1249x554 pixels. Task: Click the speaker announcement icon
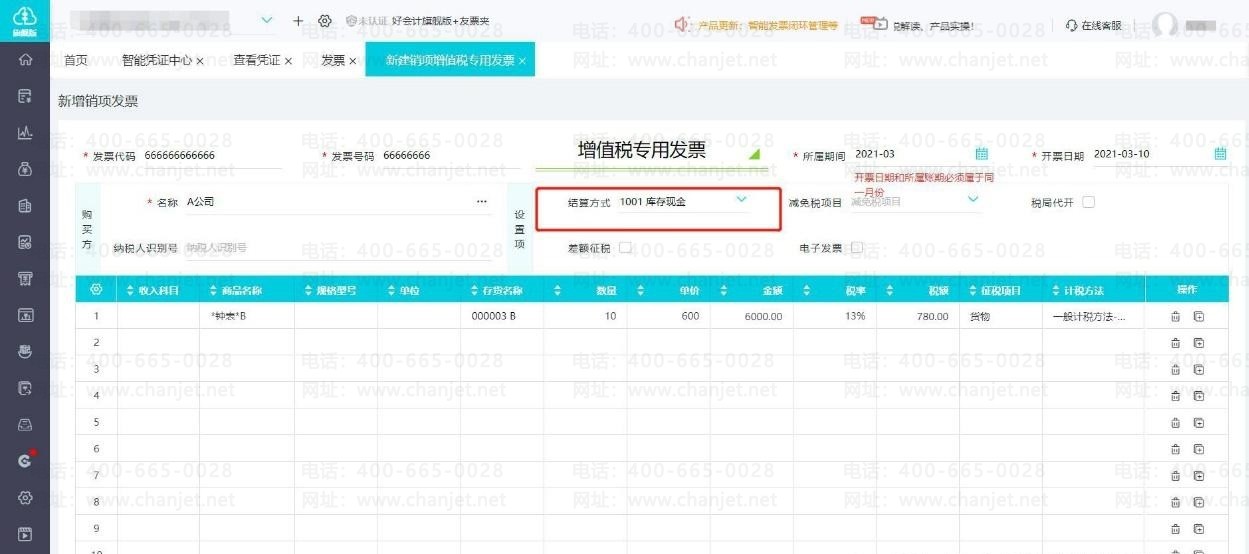coord(684,23)
